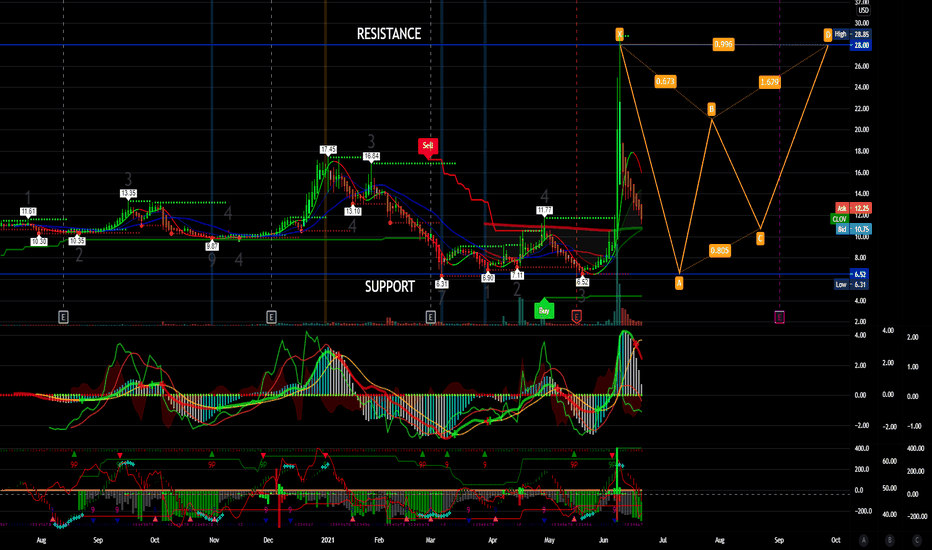The width and height of the screenshot is (932, 550).
Task: Click the High 28.85 axis label
Action: point(852,34)
